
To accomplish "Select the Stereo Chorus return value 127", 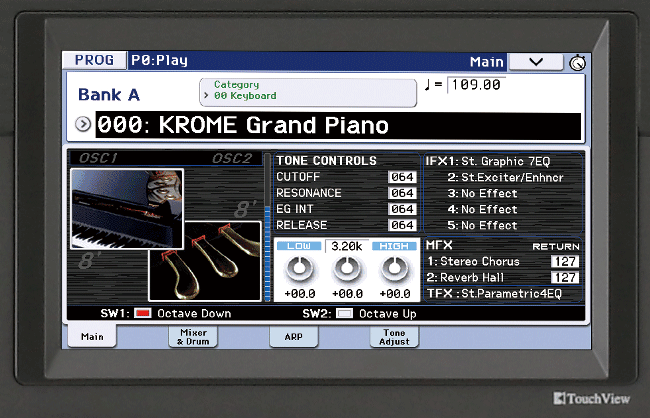I will point(565,262).
